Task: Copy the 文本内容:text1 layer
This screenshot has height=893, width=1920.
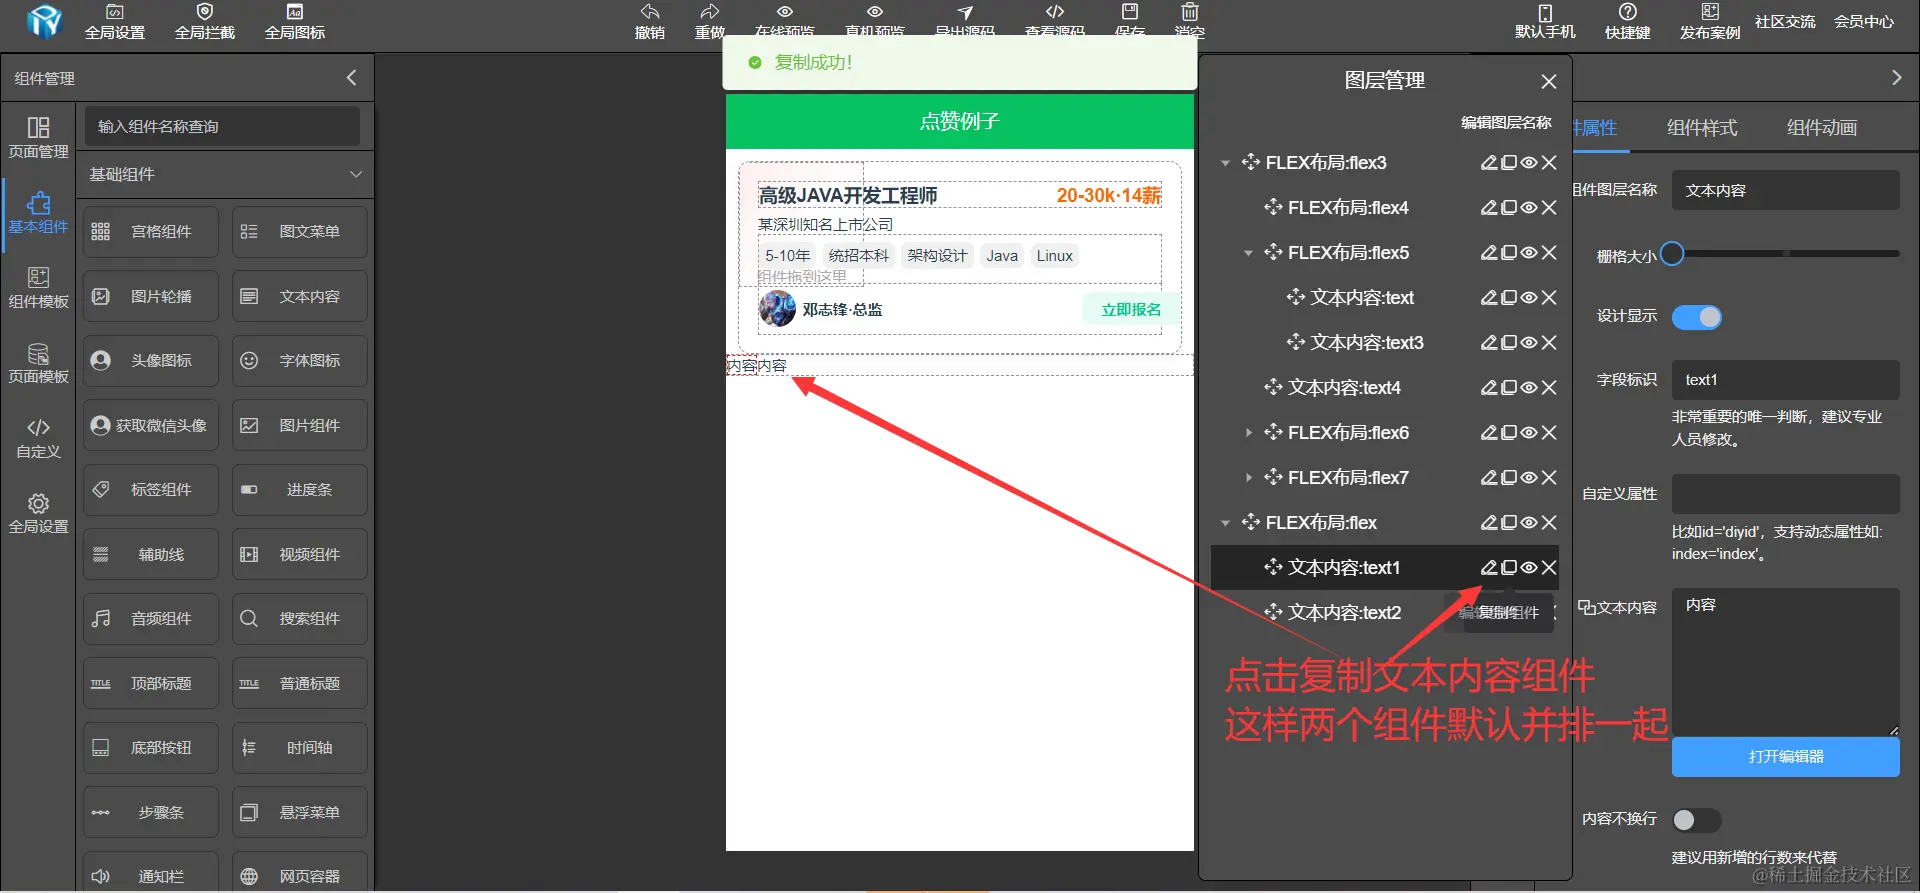Action: click(x=1509, y=568)
